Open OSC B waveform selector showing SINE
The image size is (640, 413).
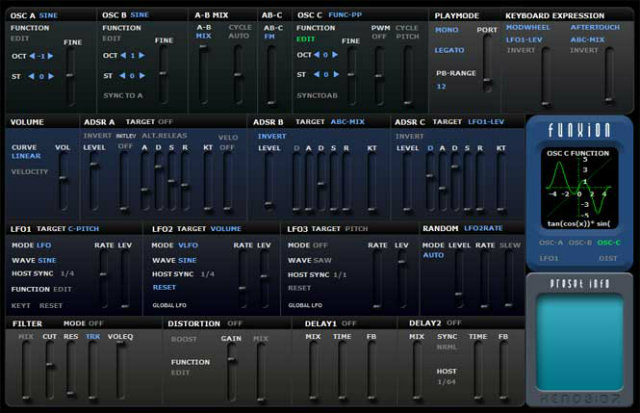139,15
